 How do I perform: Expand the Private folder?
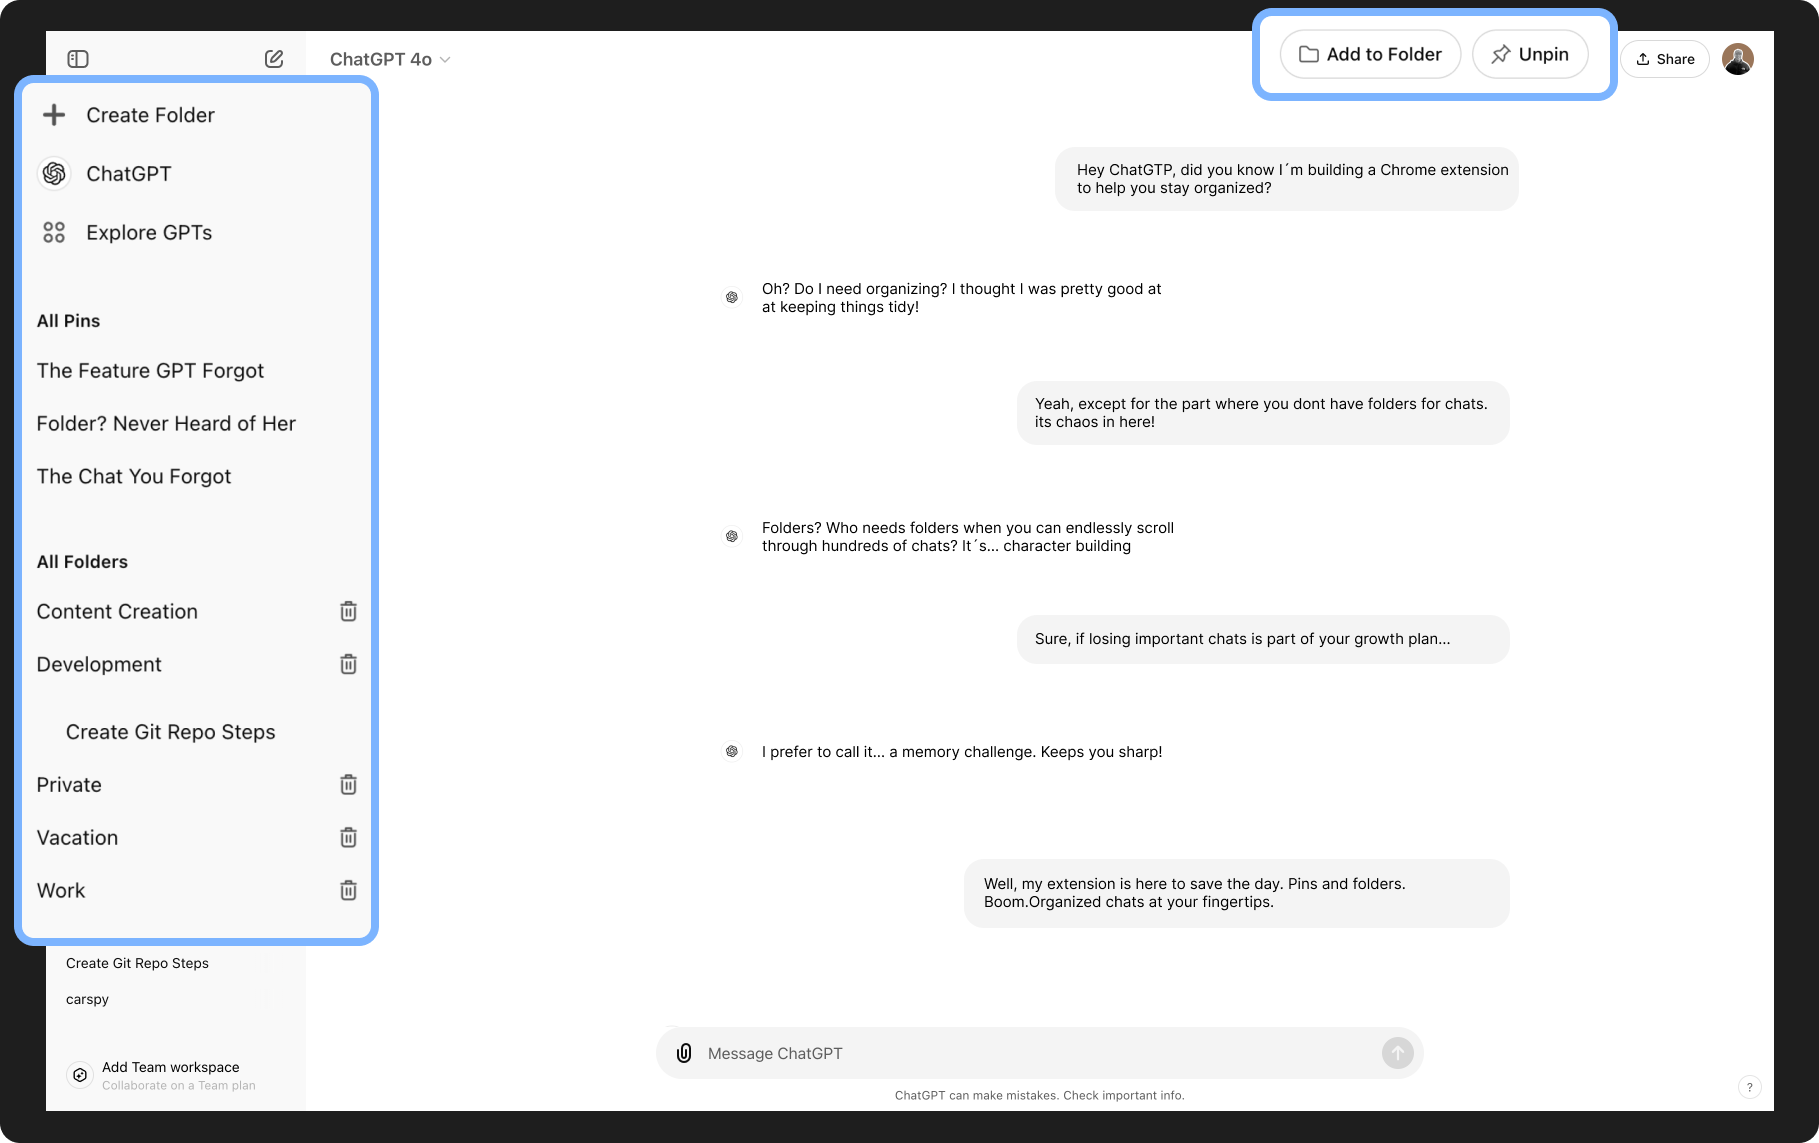(x=69, y=785)
